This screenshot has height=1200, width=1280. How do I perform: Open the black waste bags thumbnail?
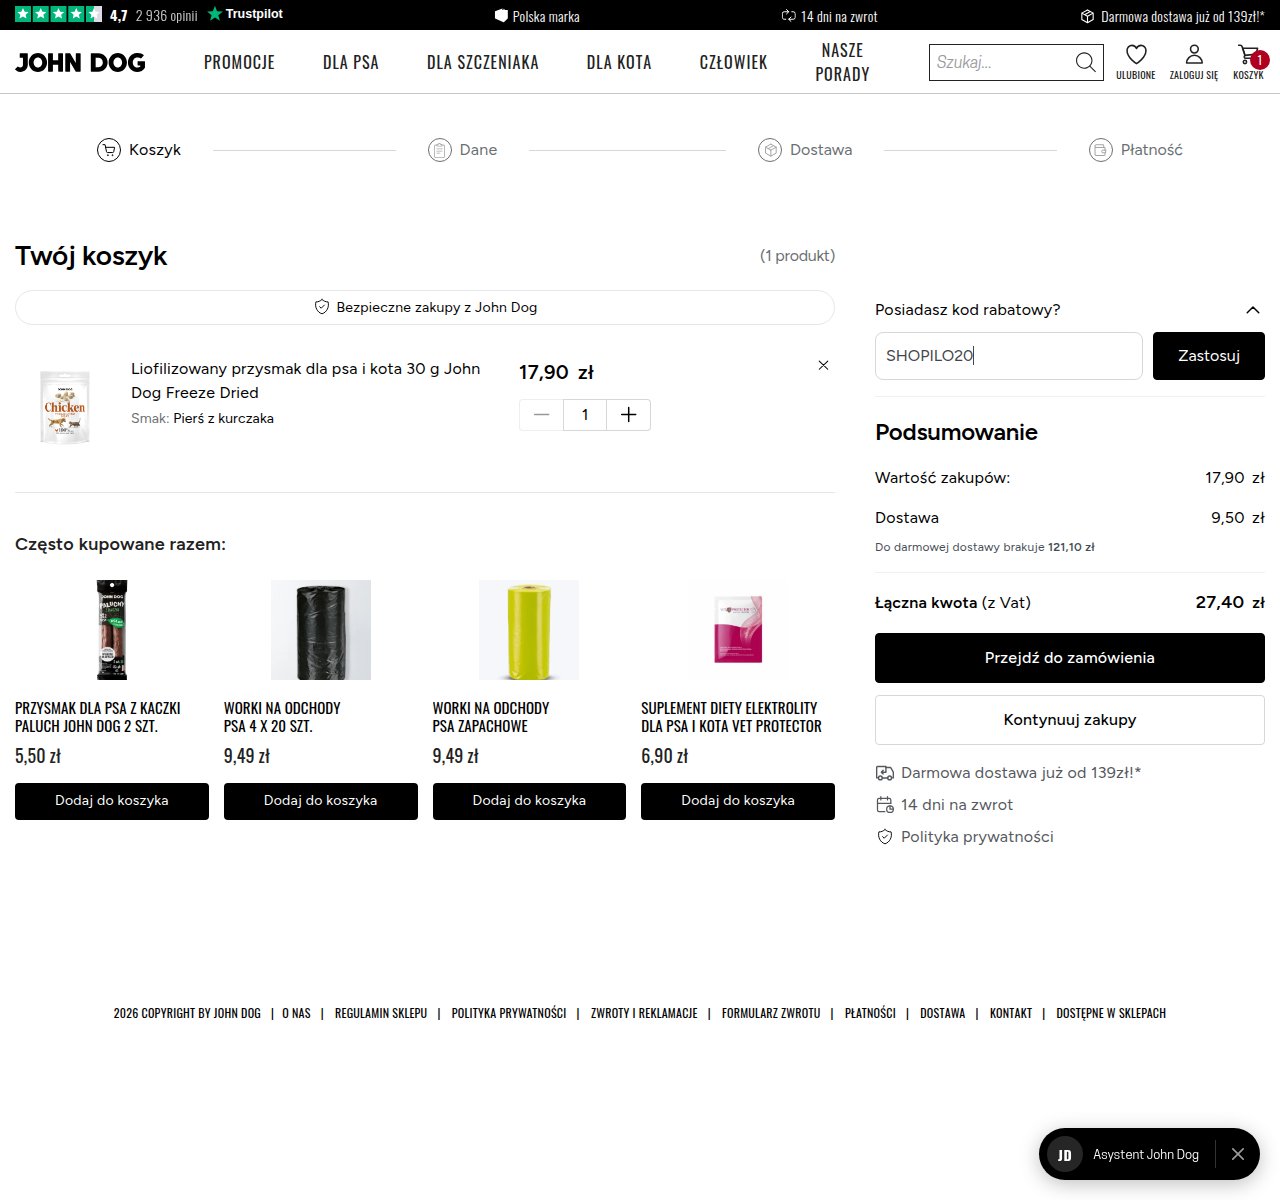click(321, 630)
